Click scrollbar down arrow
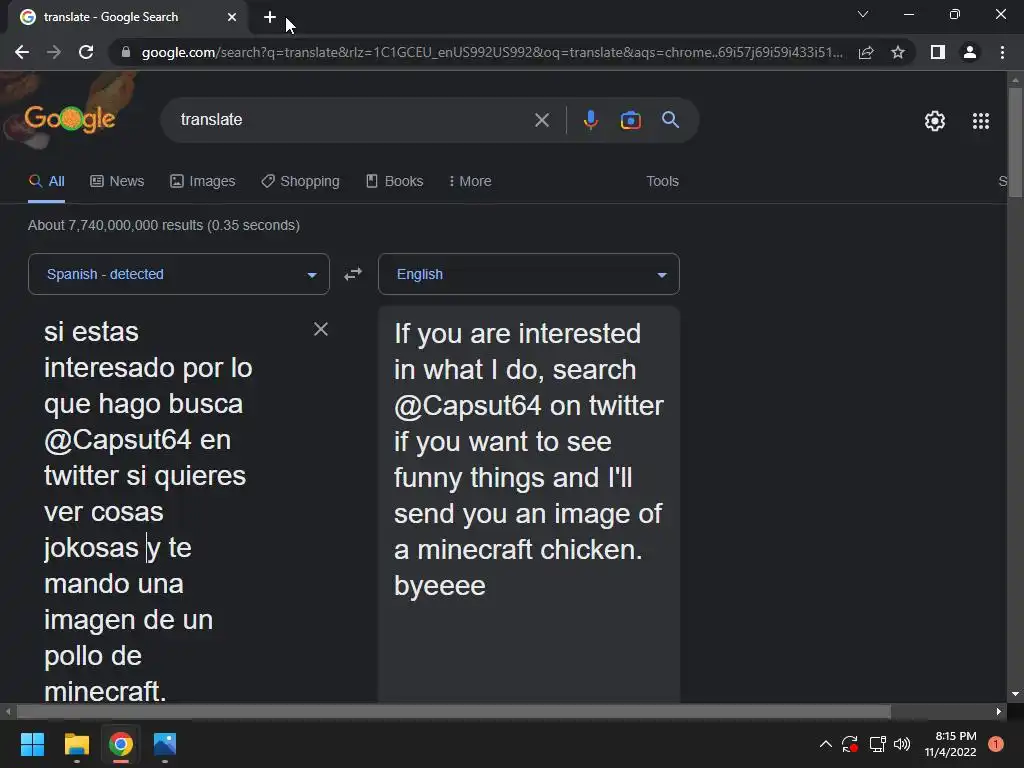This screenshot has height=768, width=1024. [x=1015, y=694]
